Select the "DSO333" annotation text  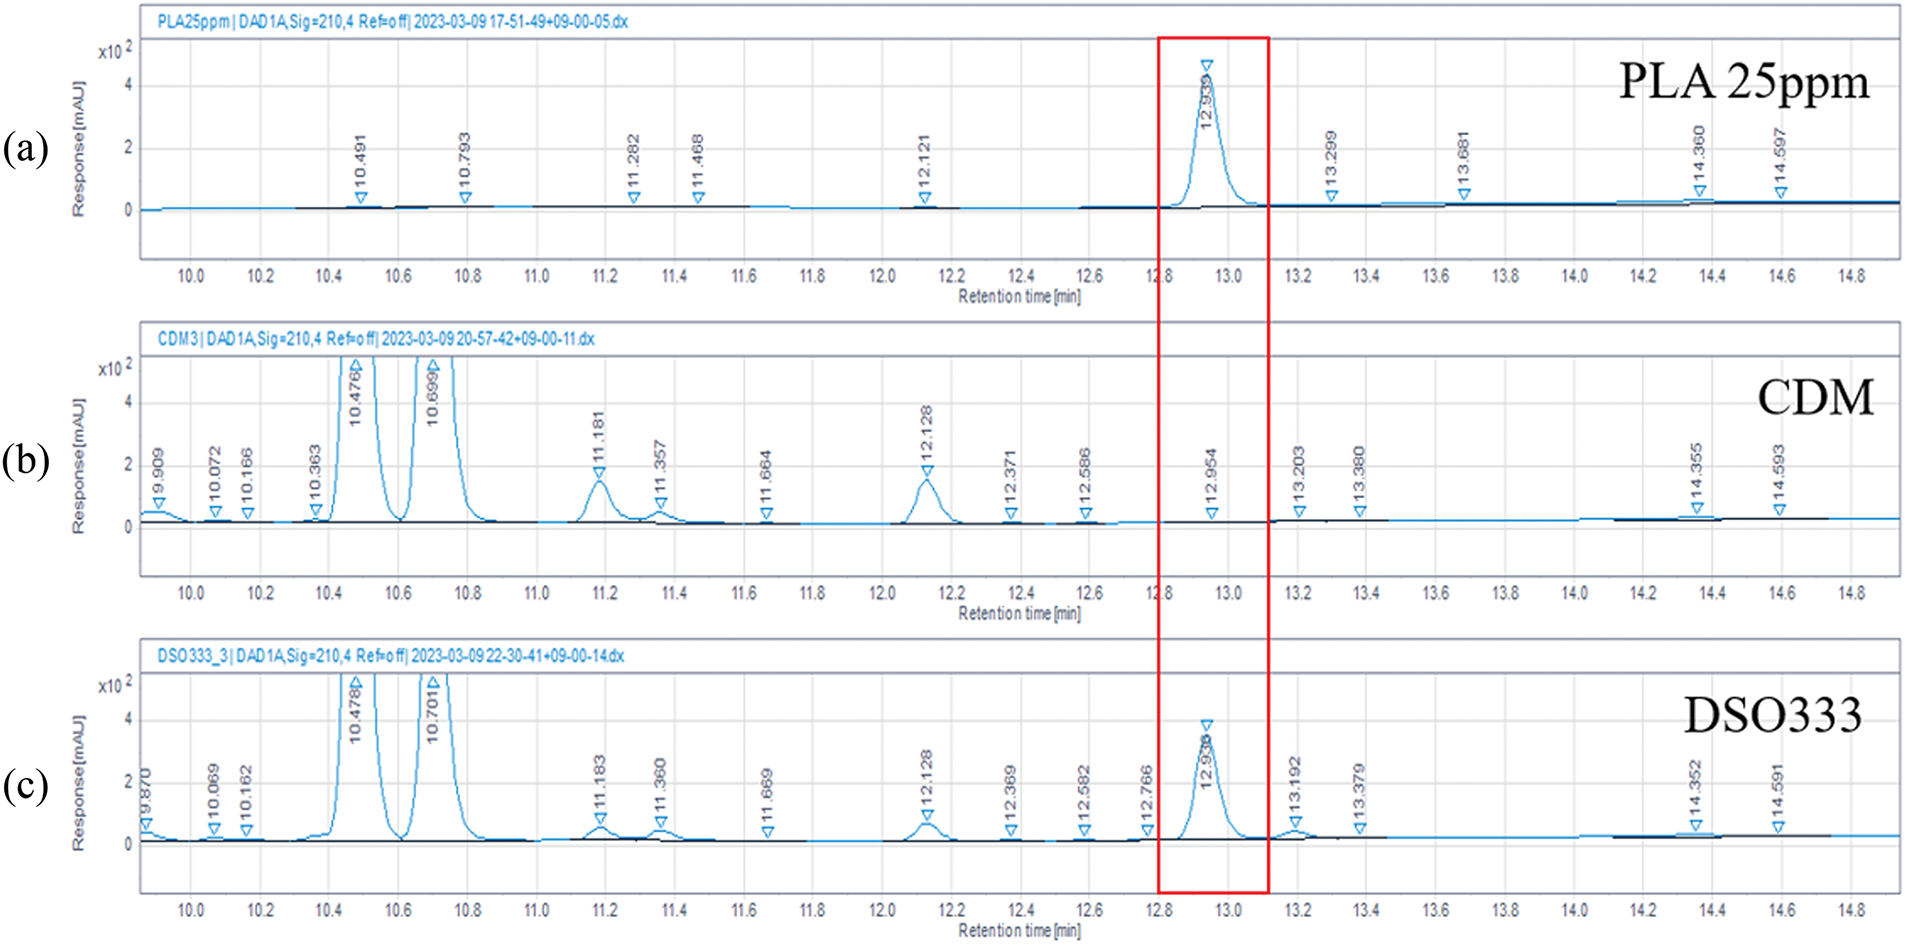(1772, 715)
